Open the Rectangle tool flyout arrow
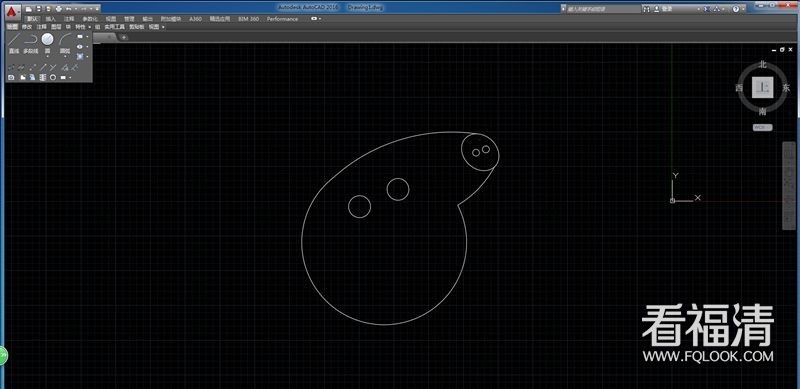 click(87, 37)
